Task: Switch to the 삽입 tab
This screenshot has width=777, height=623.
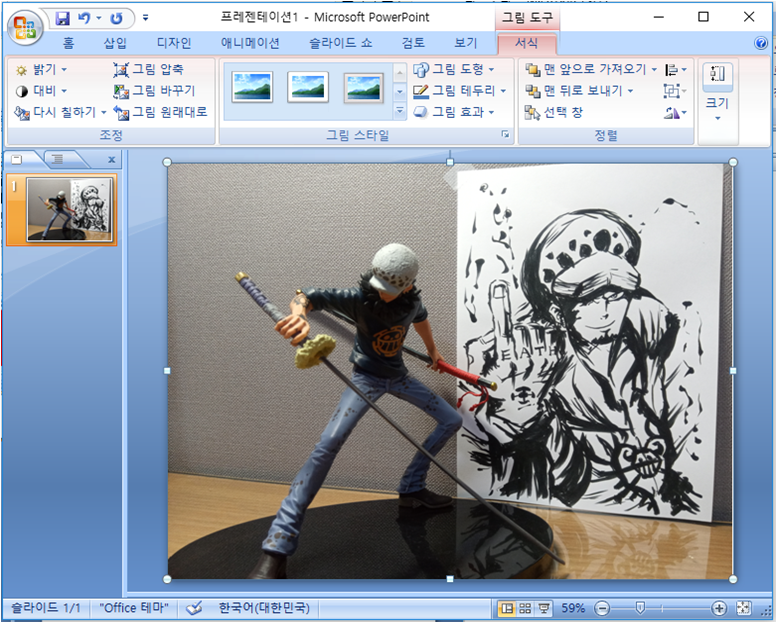Action: [115, 43]
